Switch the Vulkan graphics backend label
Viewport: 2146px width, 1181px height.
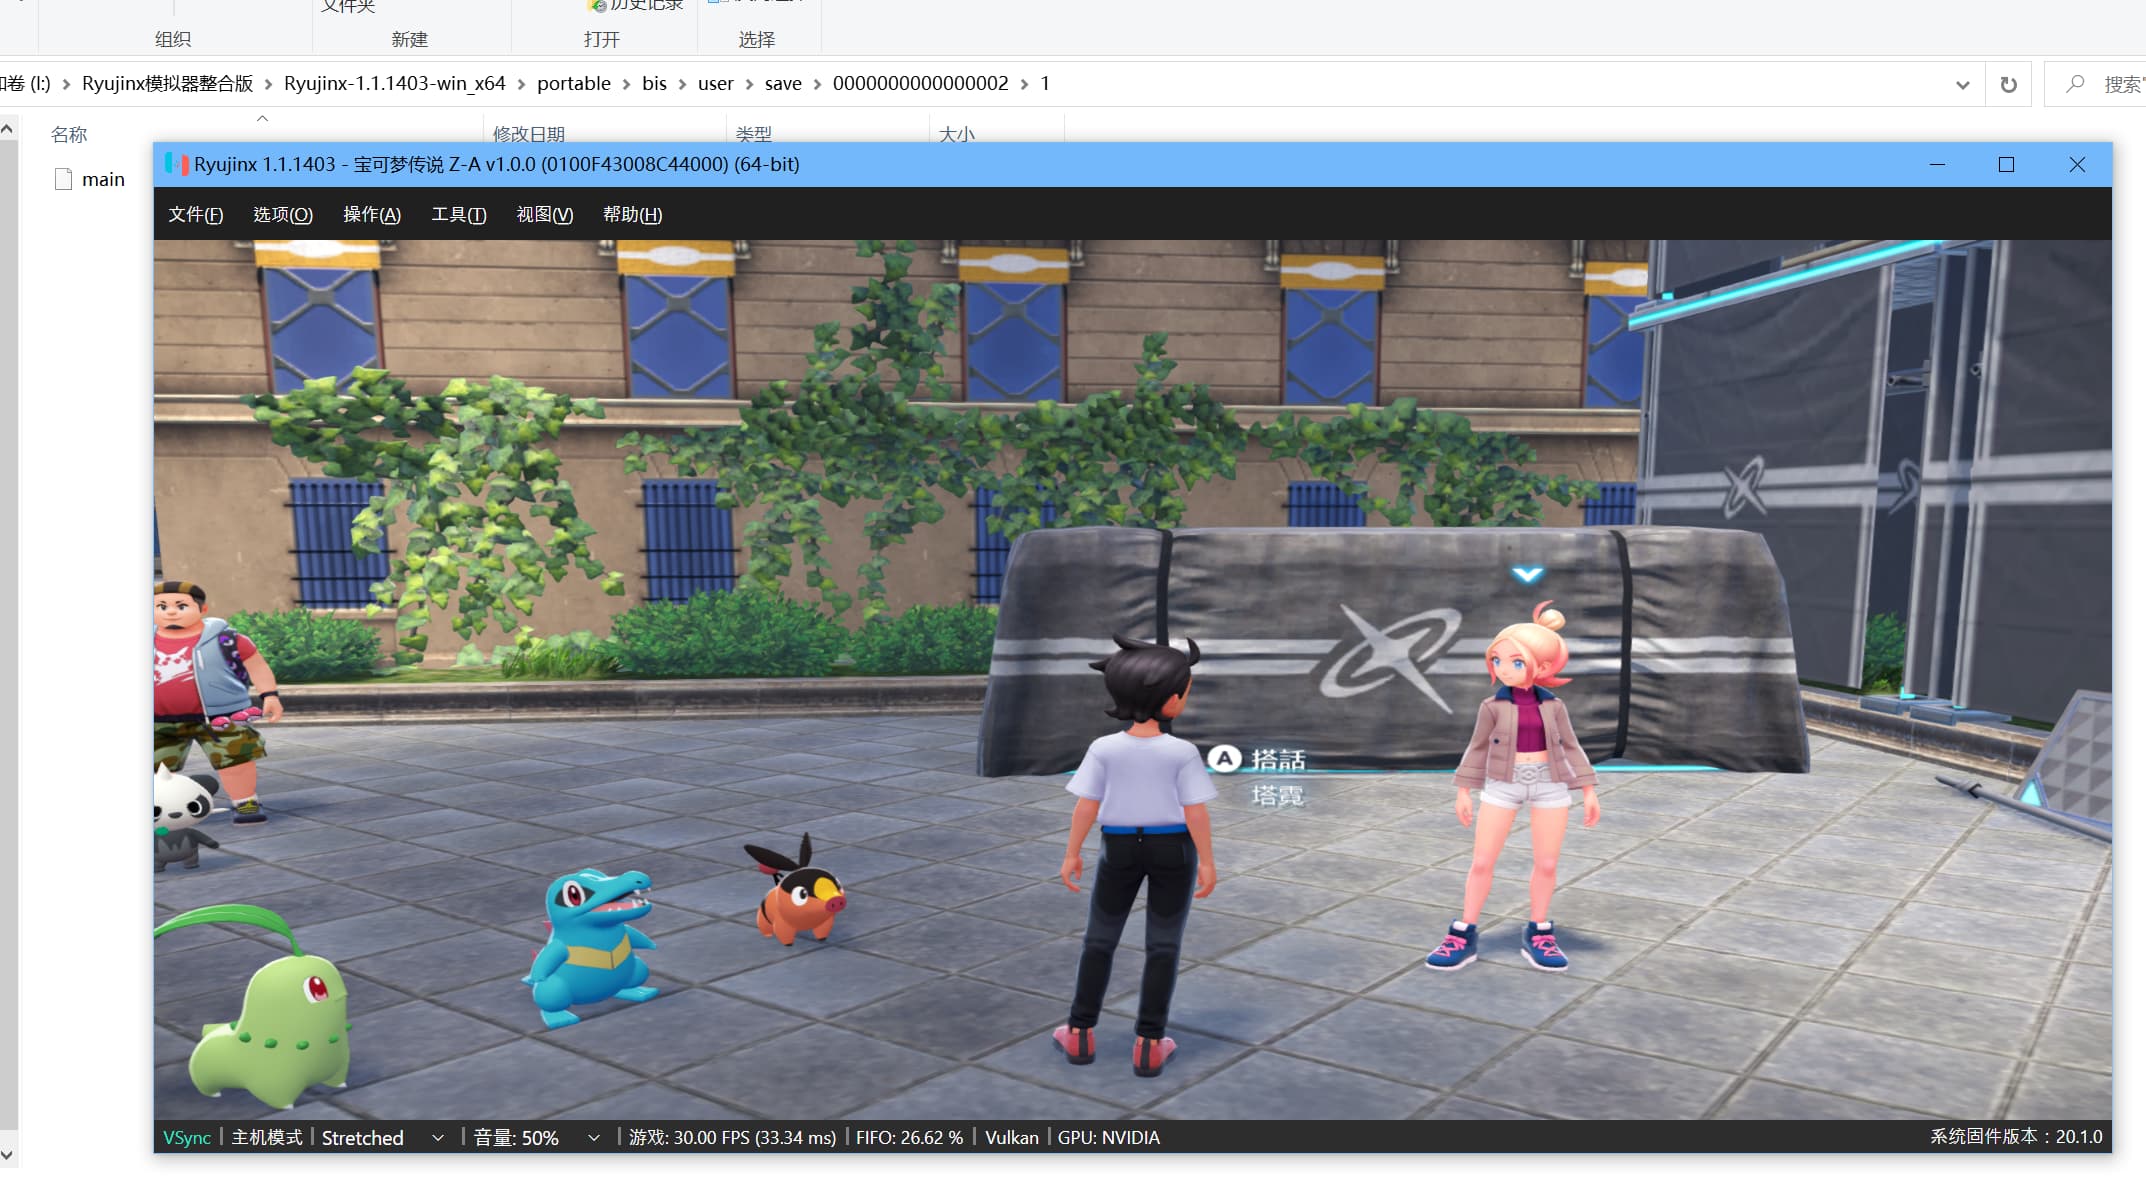[x=1011, y=1138]
